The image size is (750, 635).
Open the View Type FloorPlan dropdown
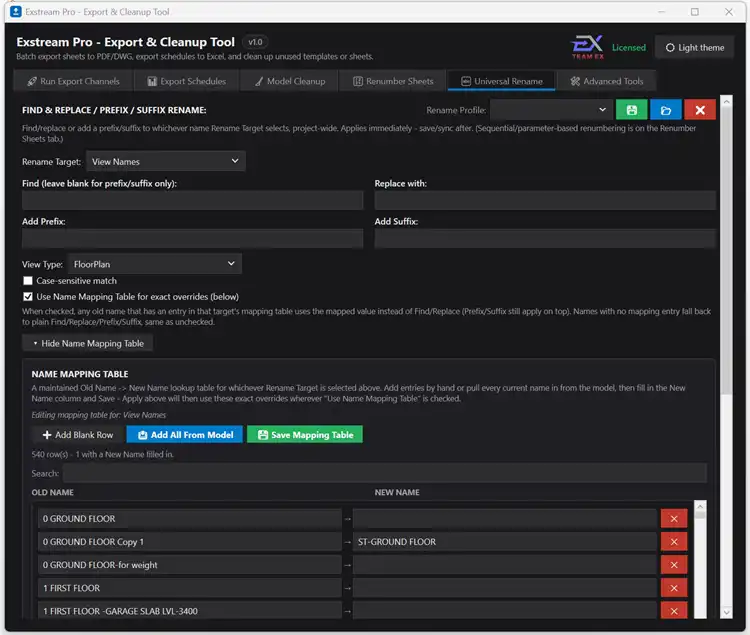click(x=154, y=264)
